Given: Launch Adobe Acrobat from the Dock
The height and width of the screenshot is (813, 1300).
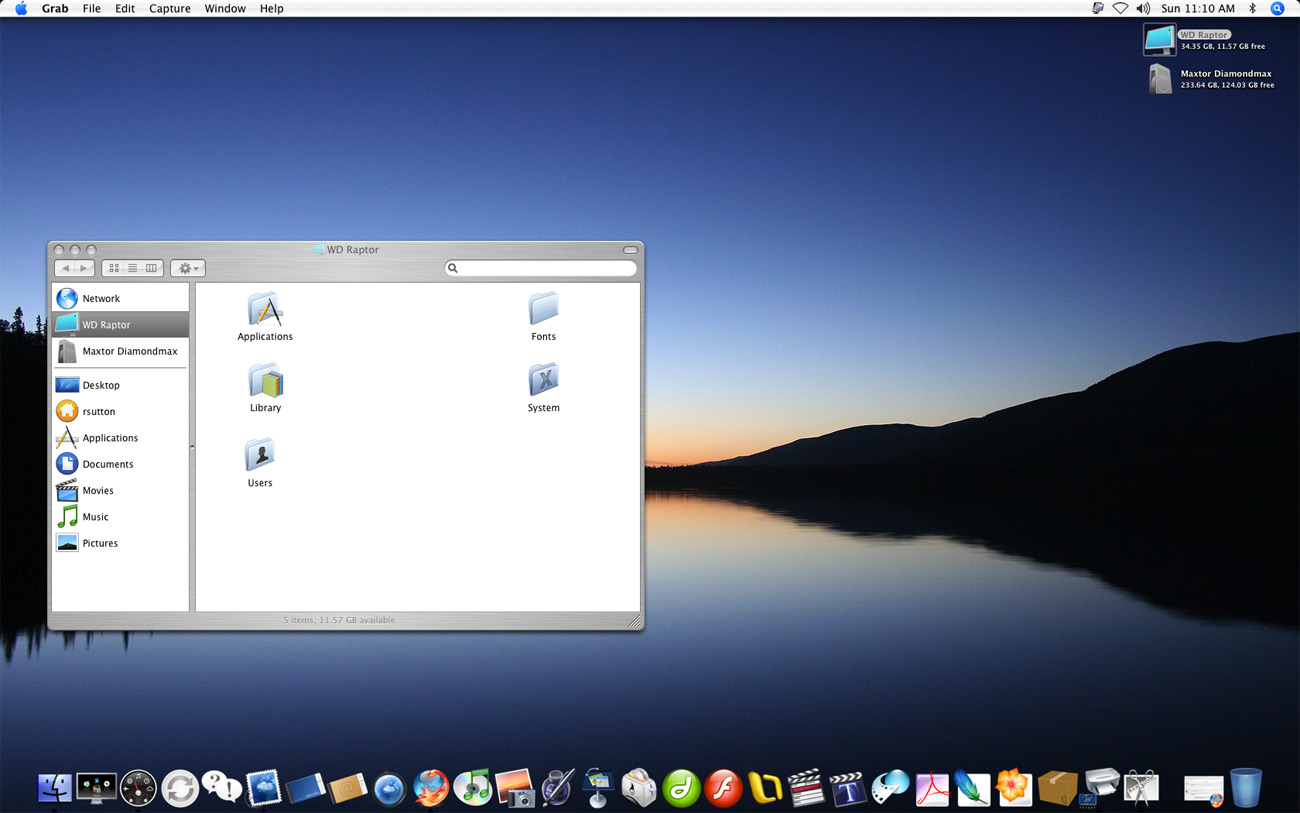Looking at the screenshot, I should tap(932, 788).
